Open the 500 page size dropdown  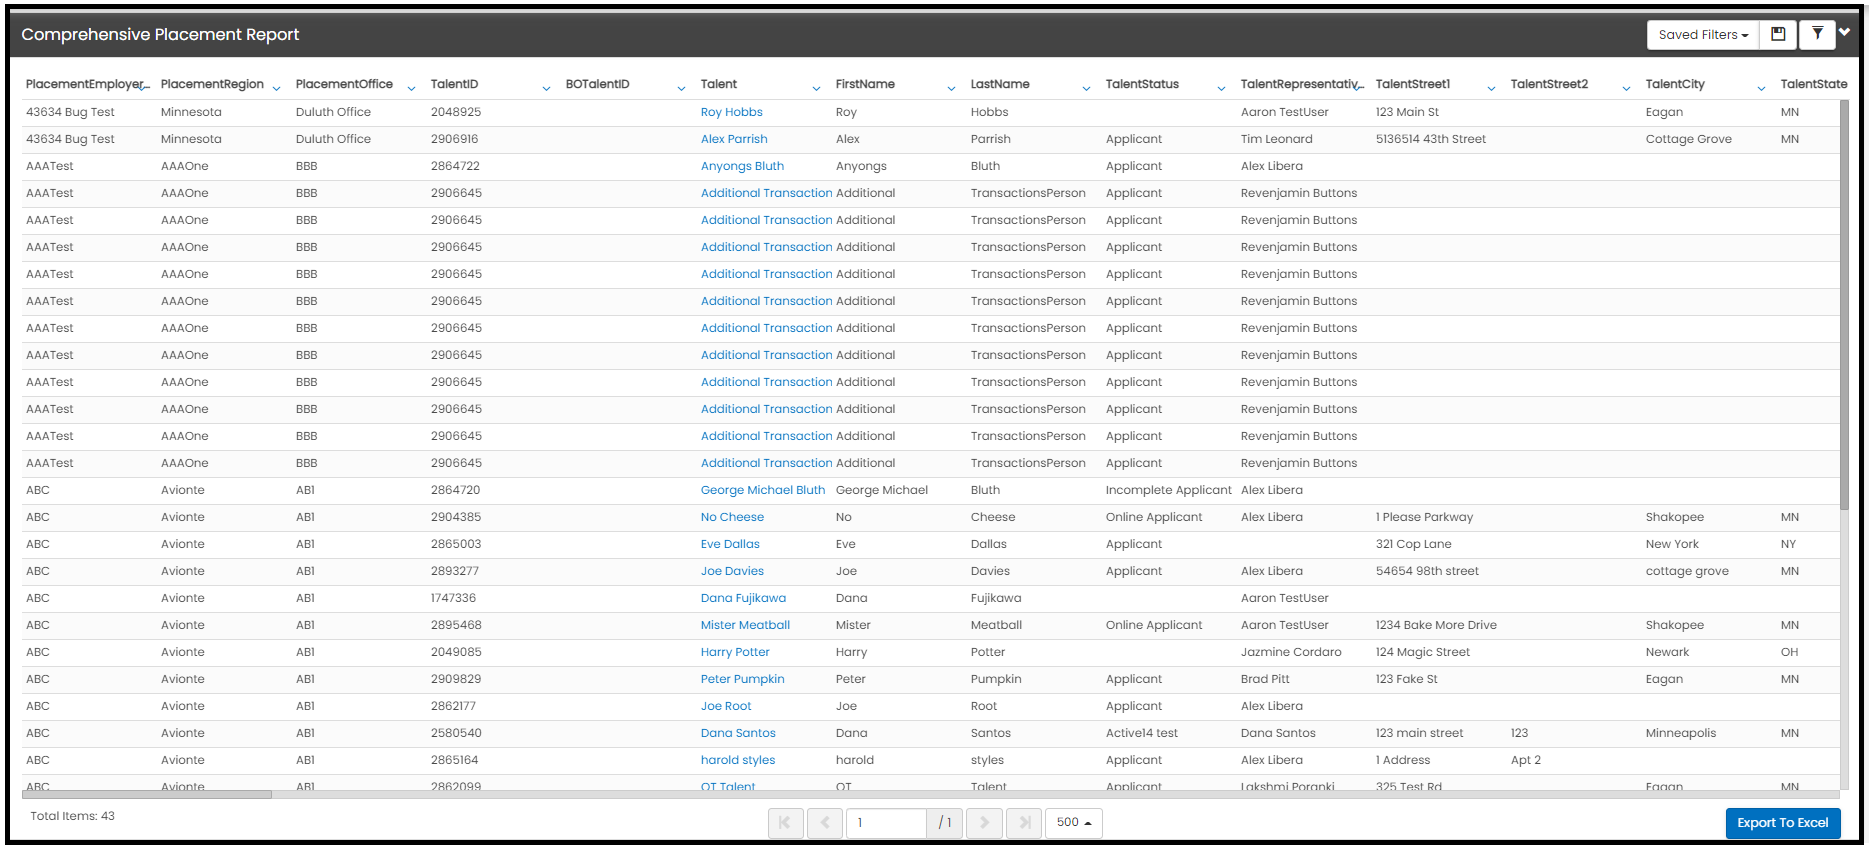[1074, 823]
